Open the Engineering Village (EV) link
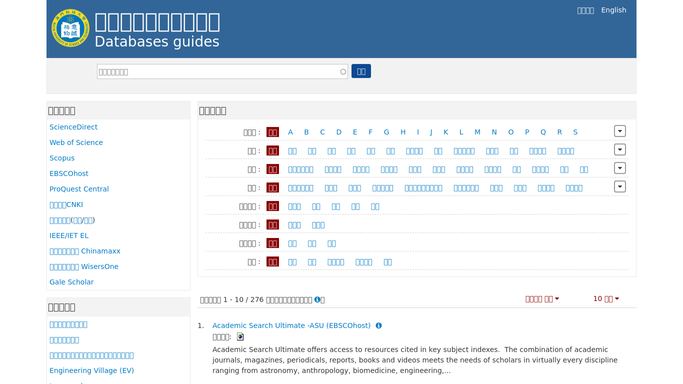 (x=91, y=371)
